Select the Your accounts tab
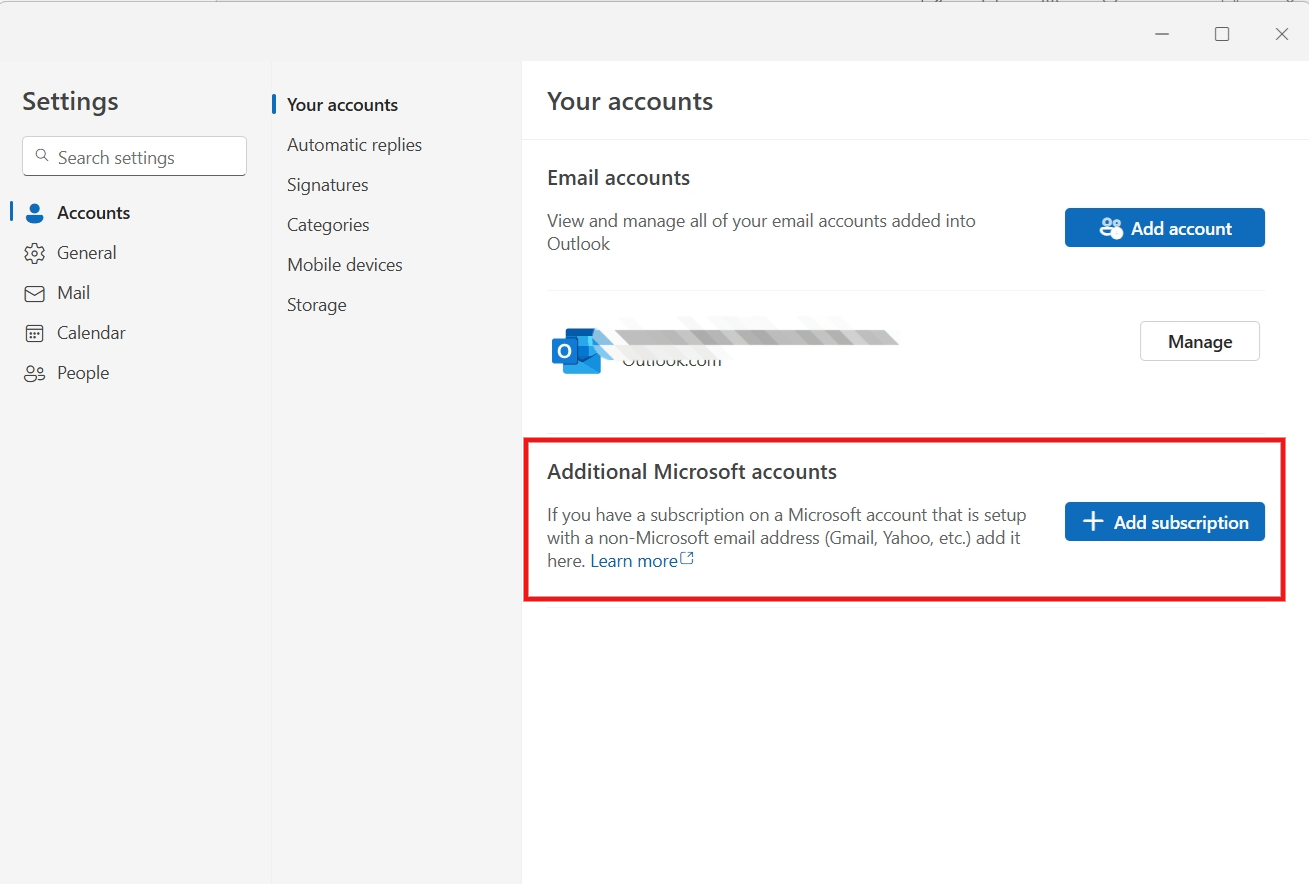The width and height of the screenshot is (1310, 885). tap(342, 104)
